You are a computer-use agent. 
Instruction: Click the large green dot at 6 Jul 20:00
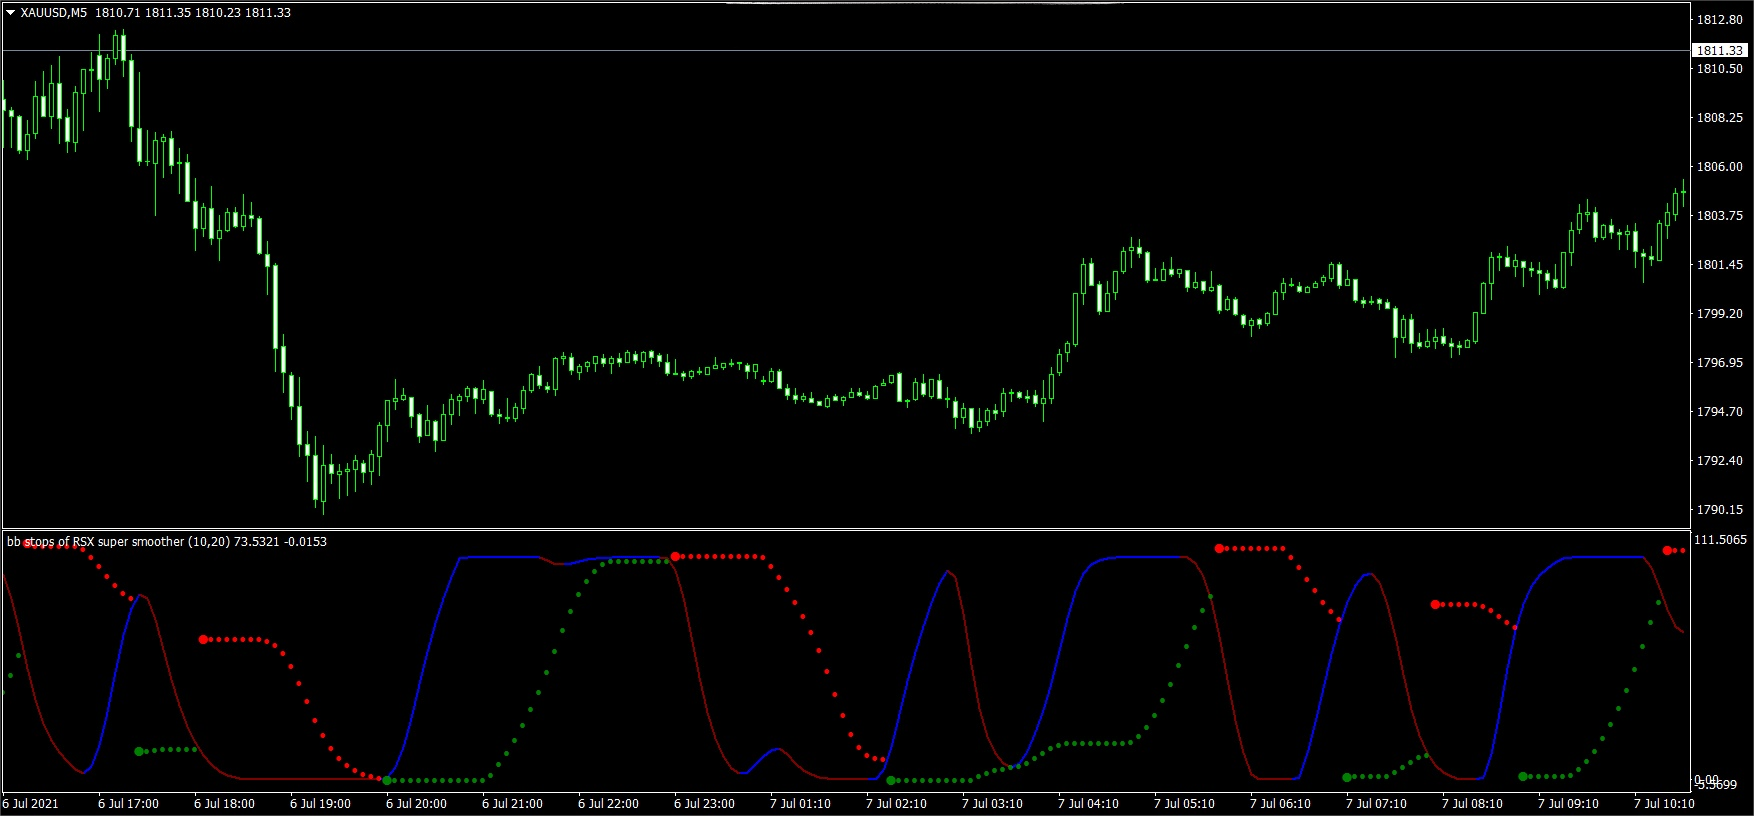(x=388, y=780)
